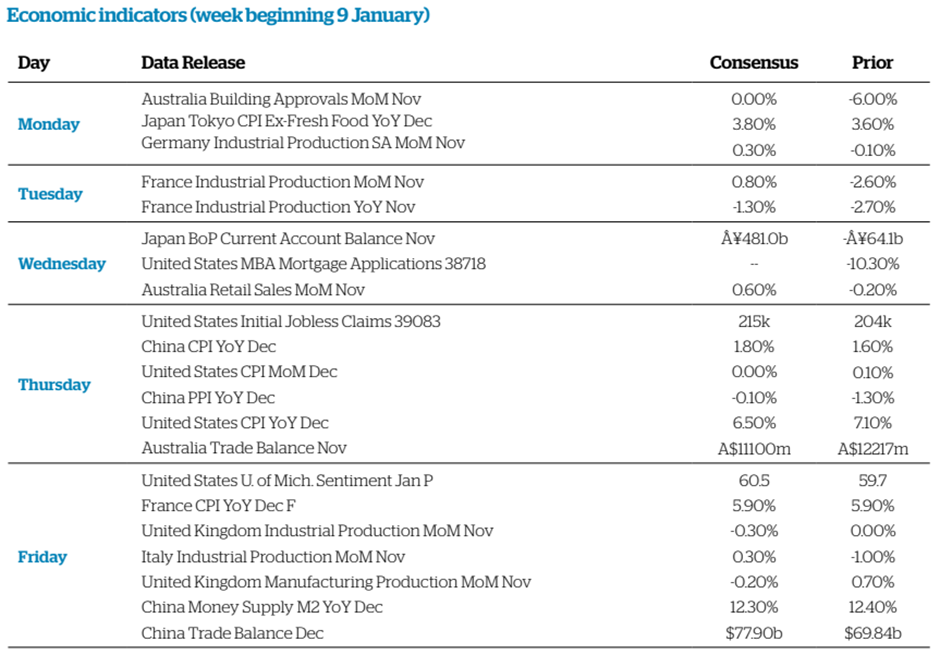Select the Wednesday day label
Image resolution: width=940 pixels, height=654 pixels.
[61, 264]
